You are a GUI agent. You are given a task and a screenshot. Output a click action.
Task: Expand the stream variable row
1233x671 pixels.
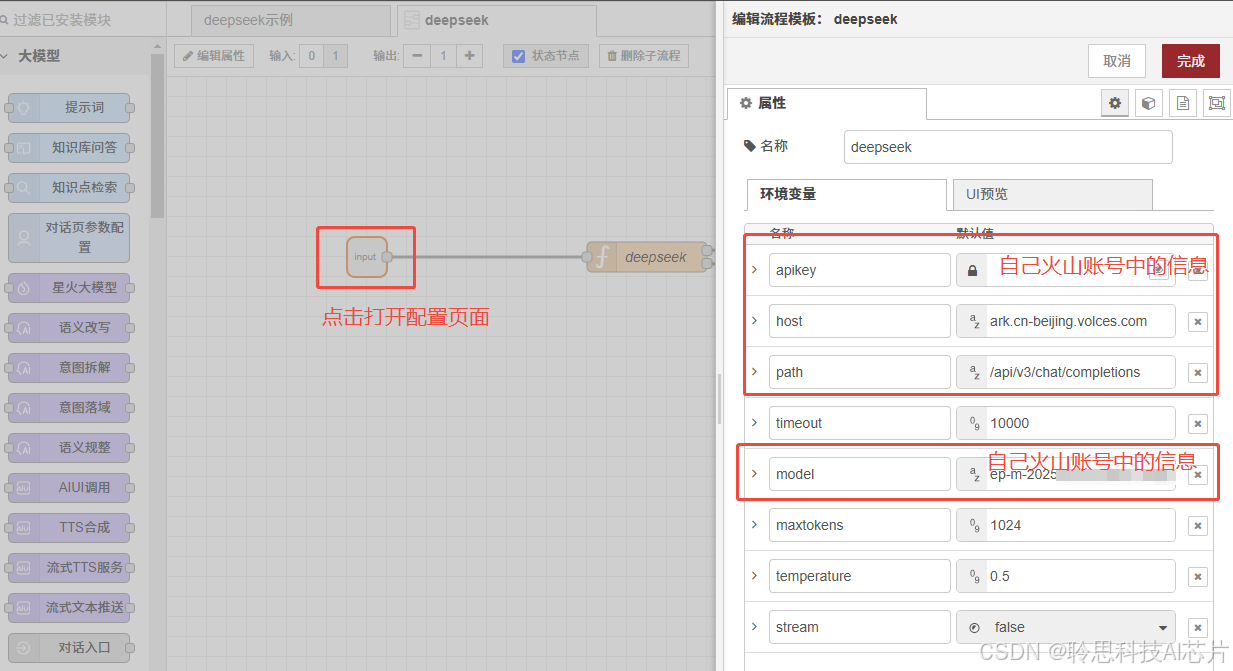click(754, 627)
